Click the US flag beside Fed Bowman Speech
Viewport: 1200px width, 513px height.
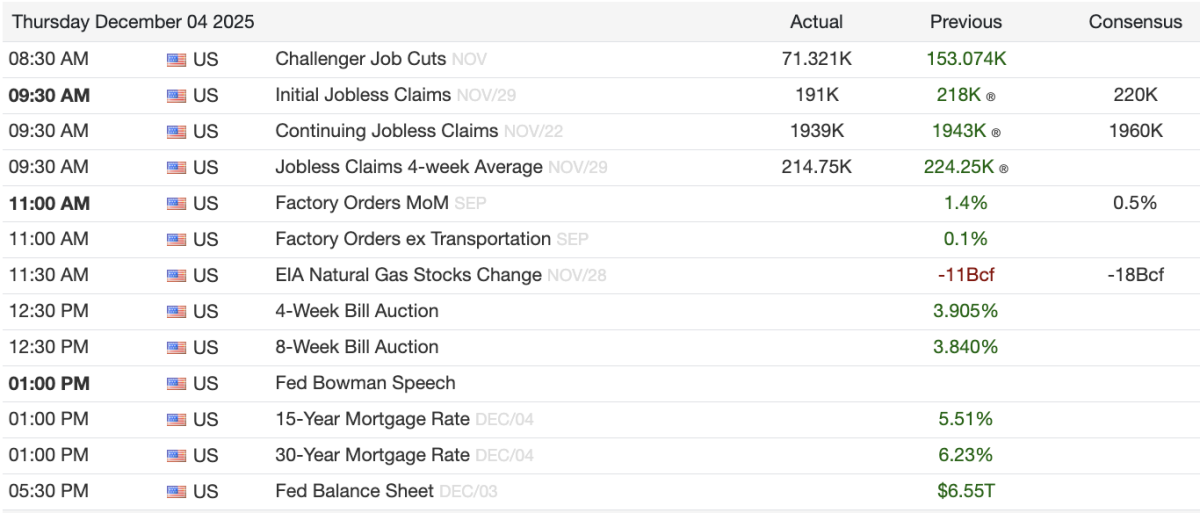(x=177, y=384)
